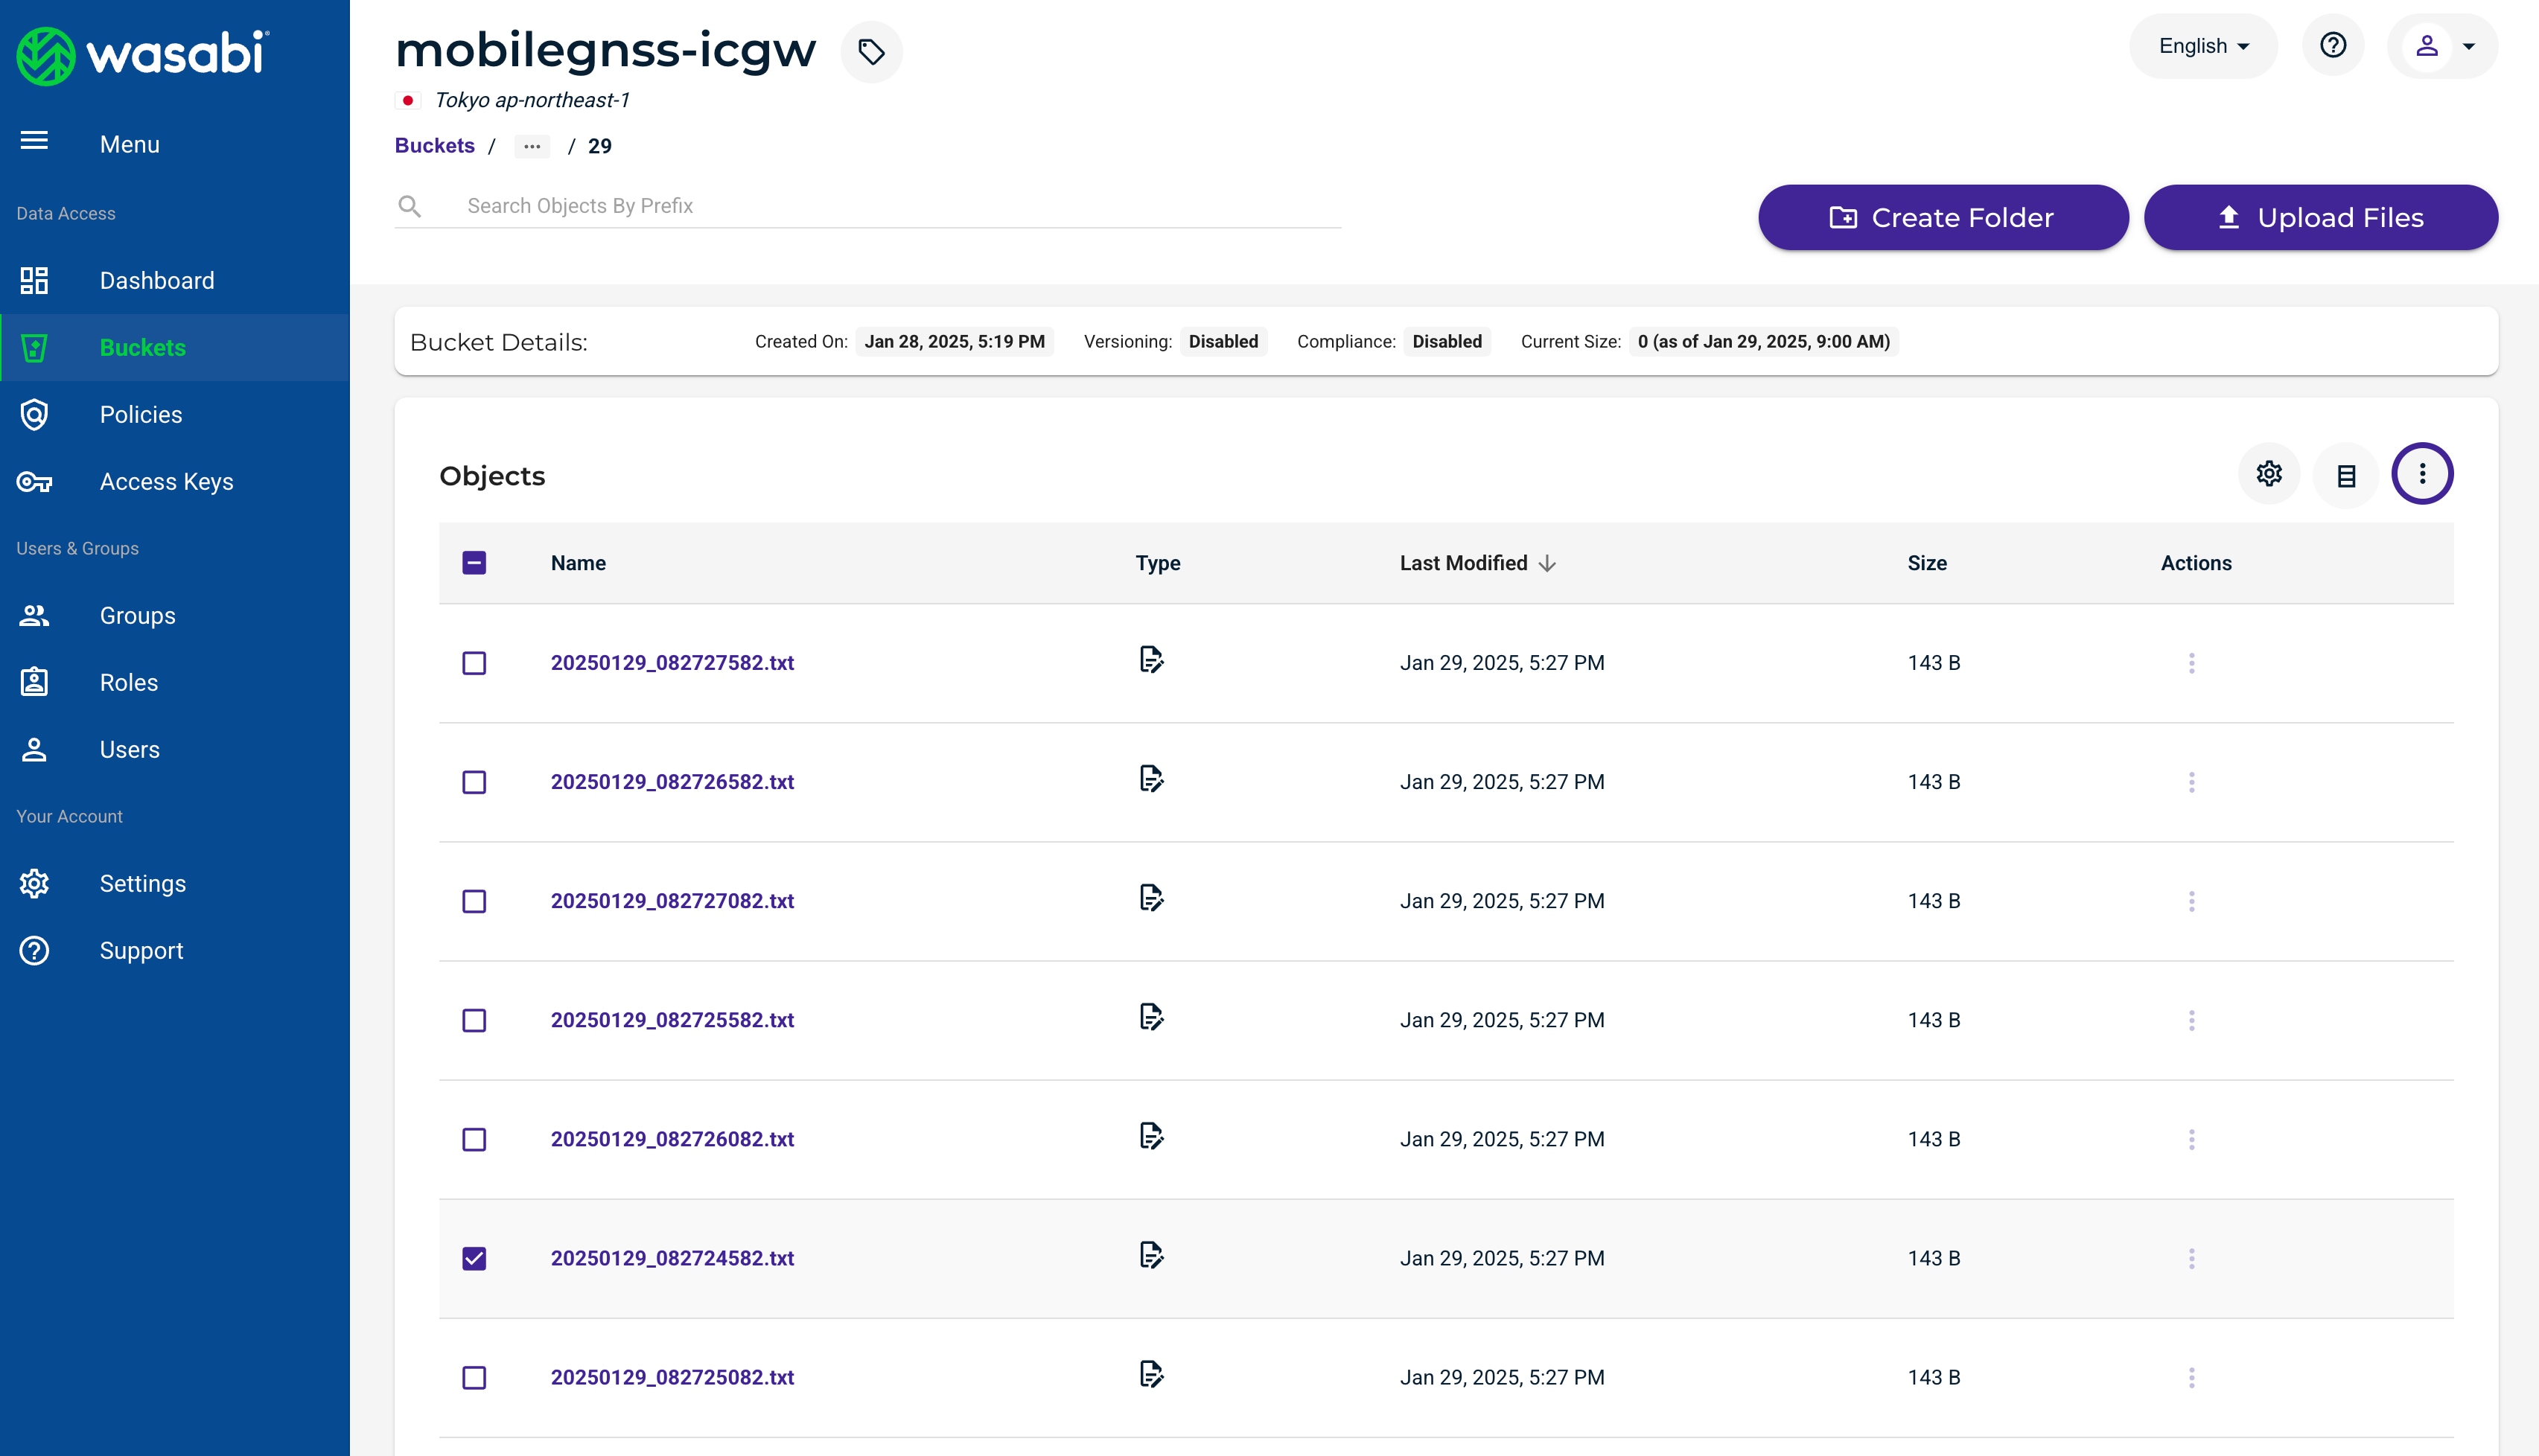
Task: Sort by the Size column header
Action: click(x=1926, y=563)
